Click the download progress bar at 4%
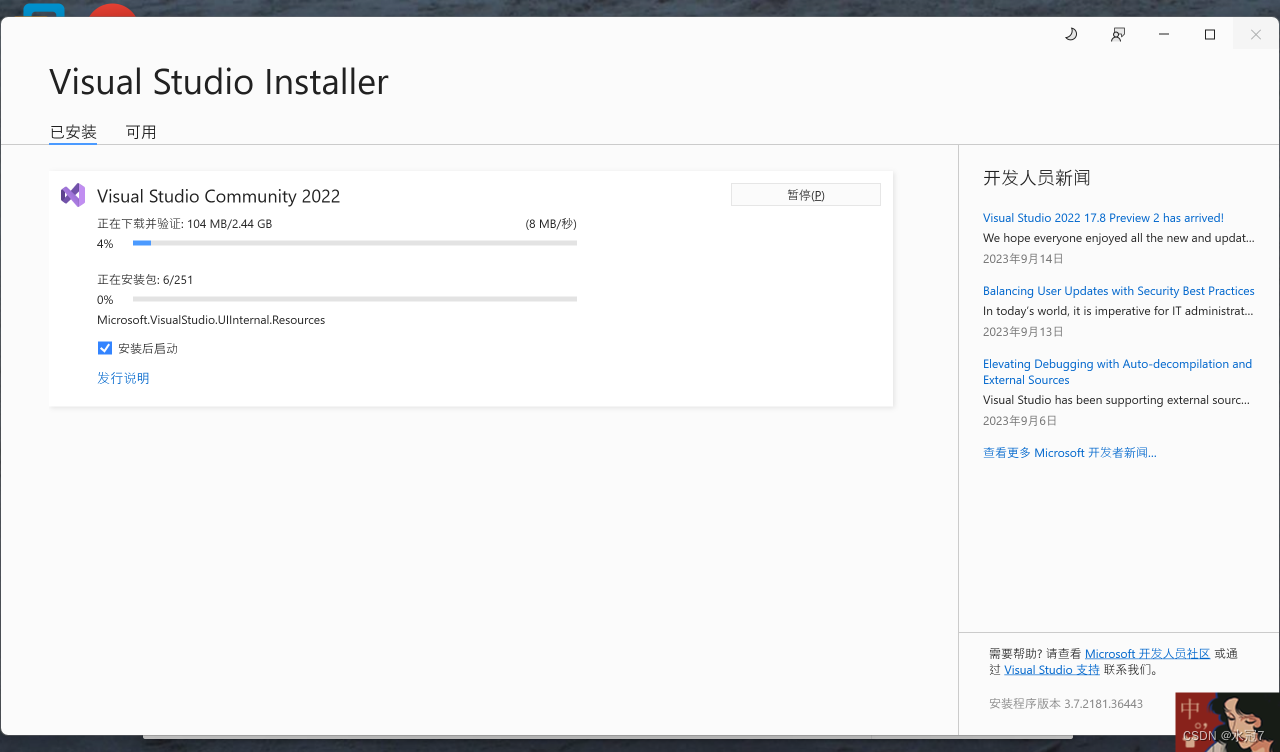The image size is (1280, 752). [355, 242]
